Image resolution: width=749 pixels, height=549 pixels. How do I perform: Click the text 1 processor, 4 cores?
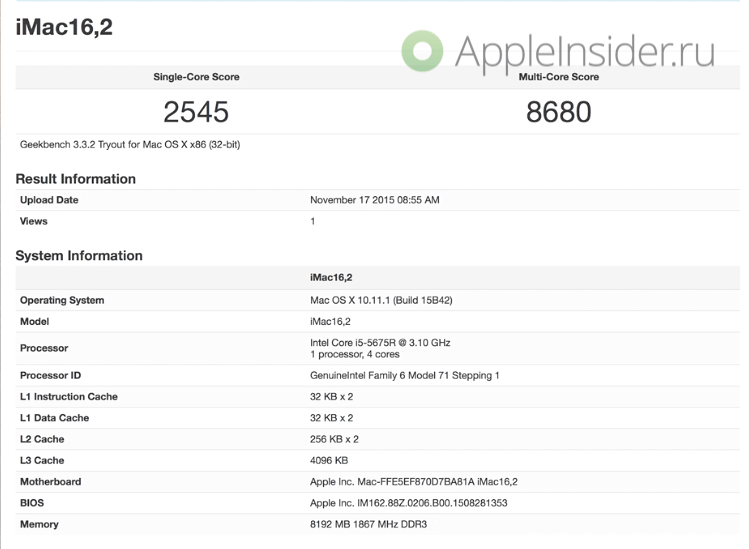tap(355, 355)
